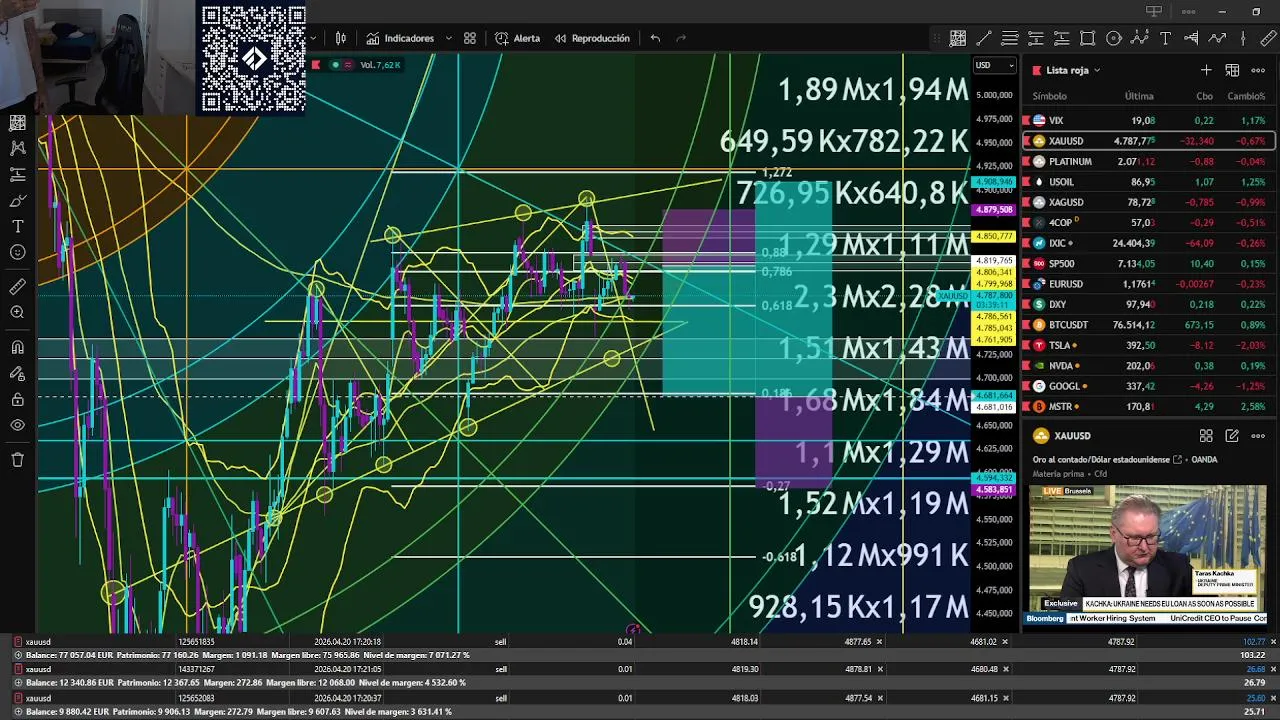Select the rectangle tool in the favorites toolbar
Viewport: 1280px width, 720px height.
click(1087, 38)
